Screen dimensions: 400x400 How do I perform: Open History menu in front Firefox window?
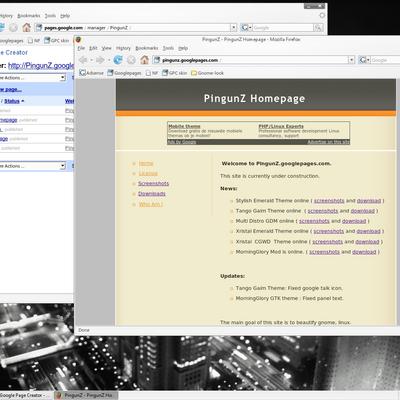click(x=123, y=48)
